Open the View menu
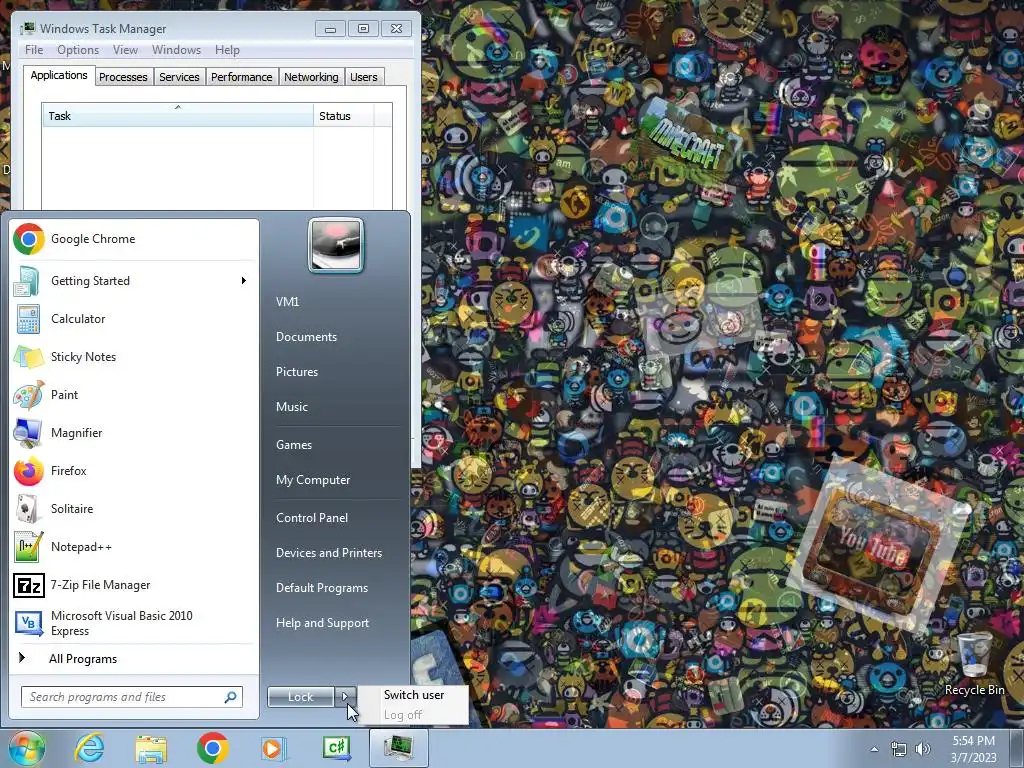Image resolution: width=1024 pixels, height=768 pixels. [x=125, y=50]
